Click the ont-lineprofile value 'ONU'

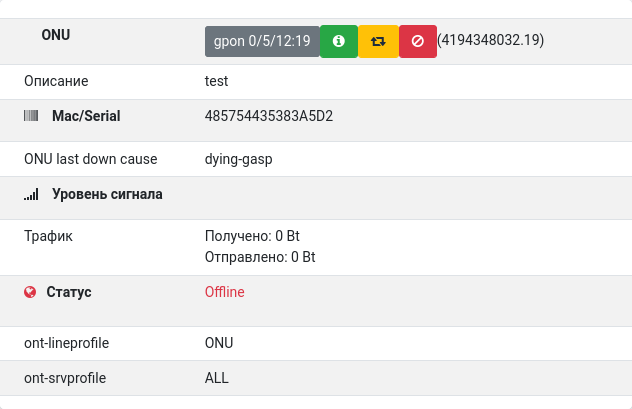(x=219, y=343)
